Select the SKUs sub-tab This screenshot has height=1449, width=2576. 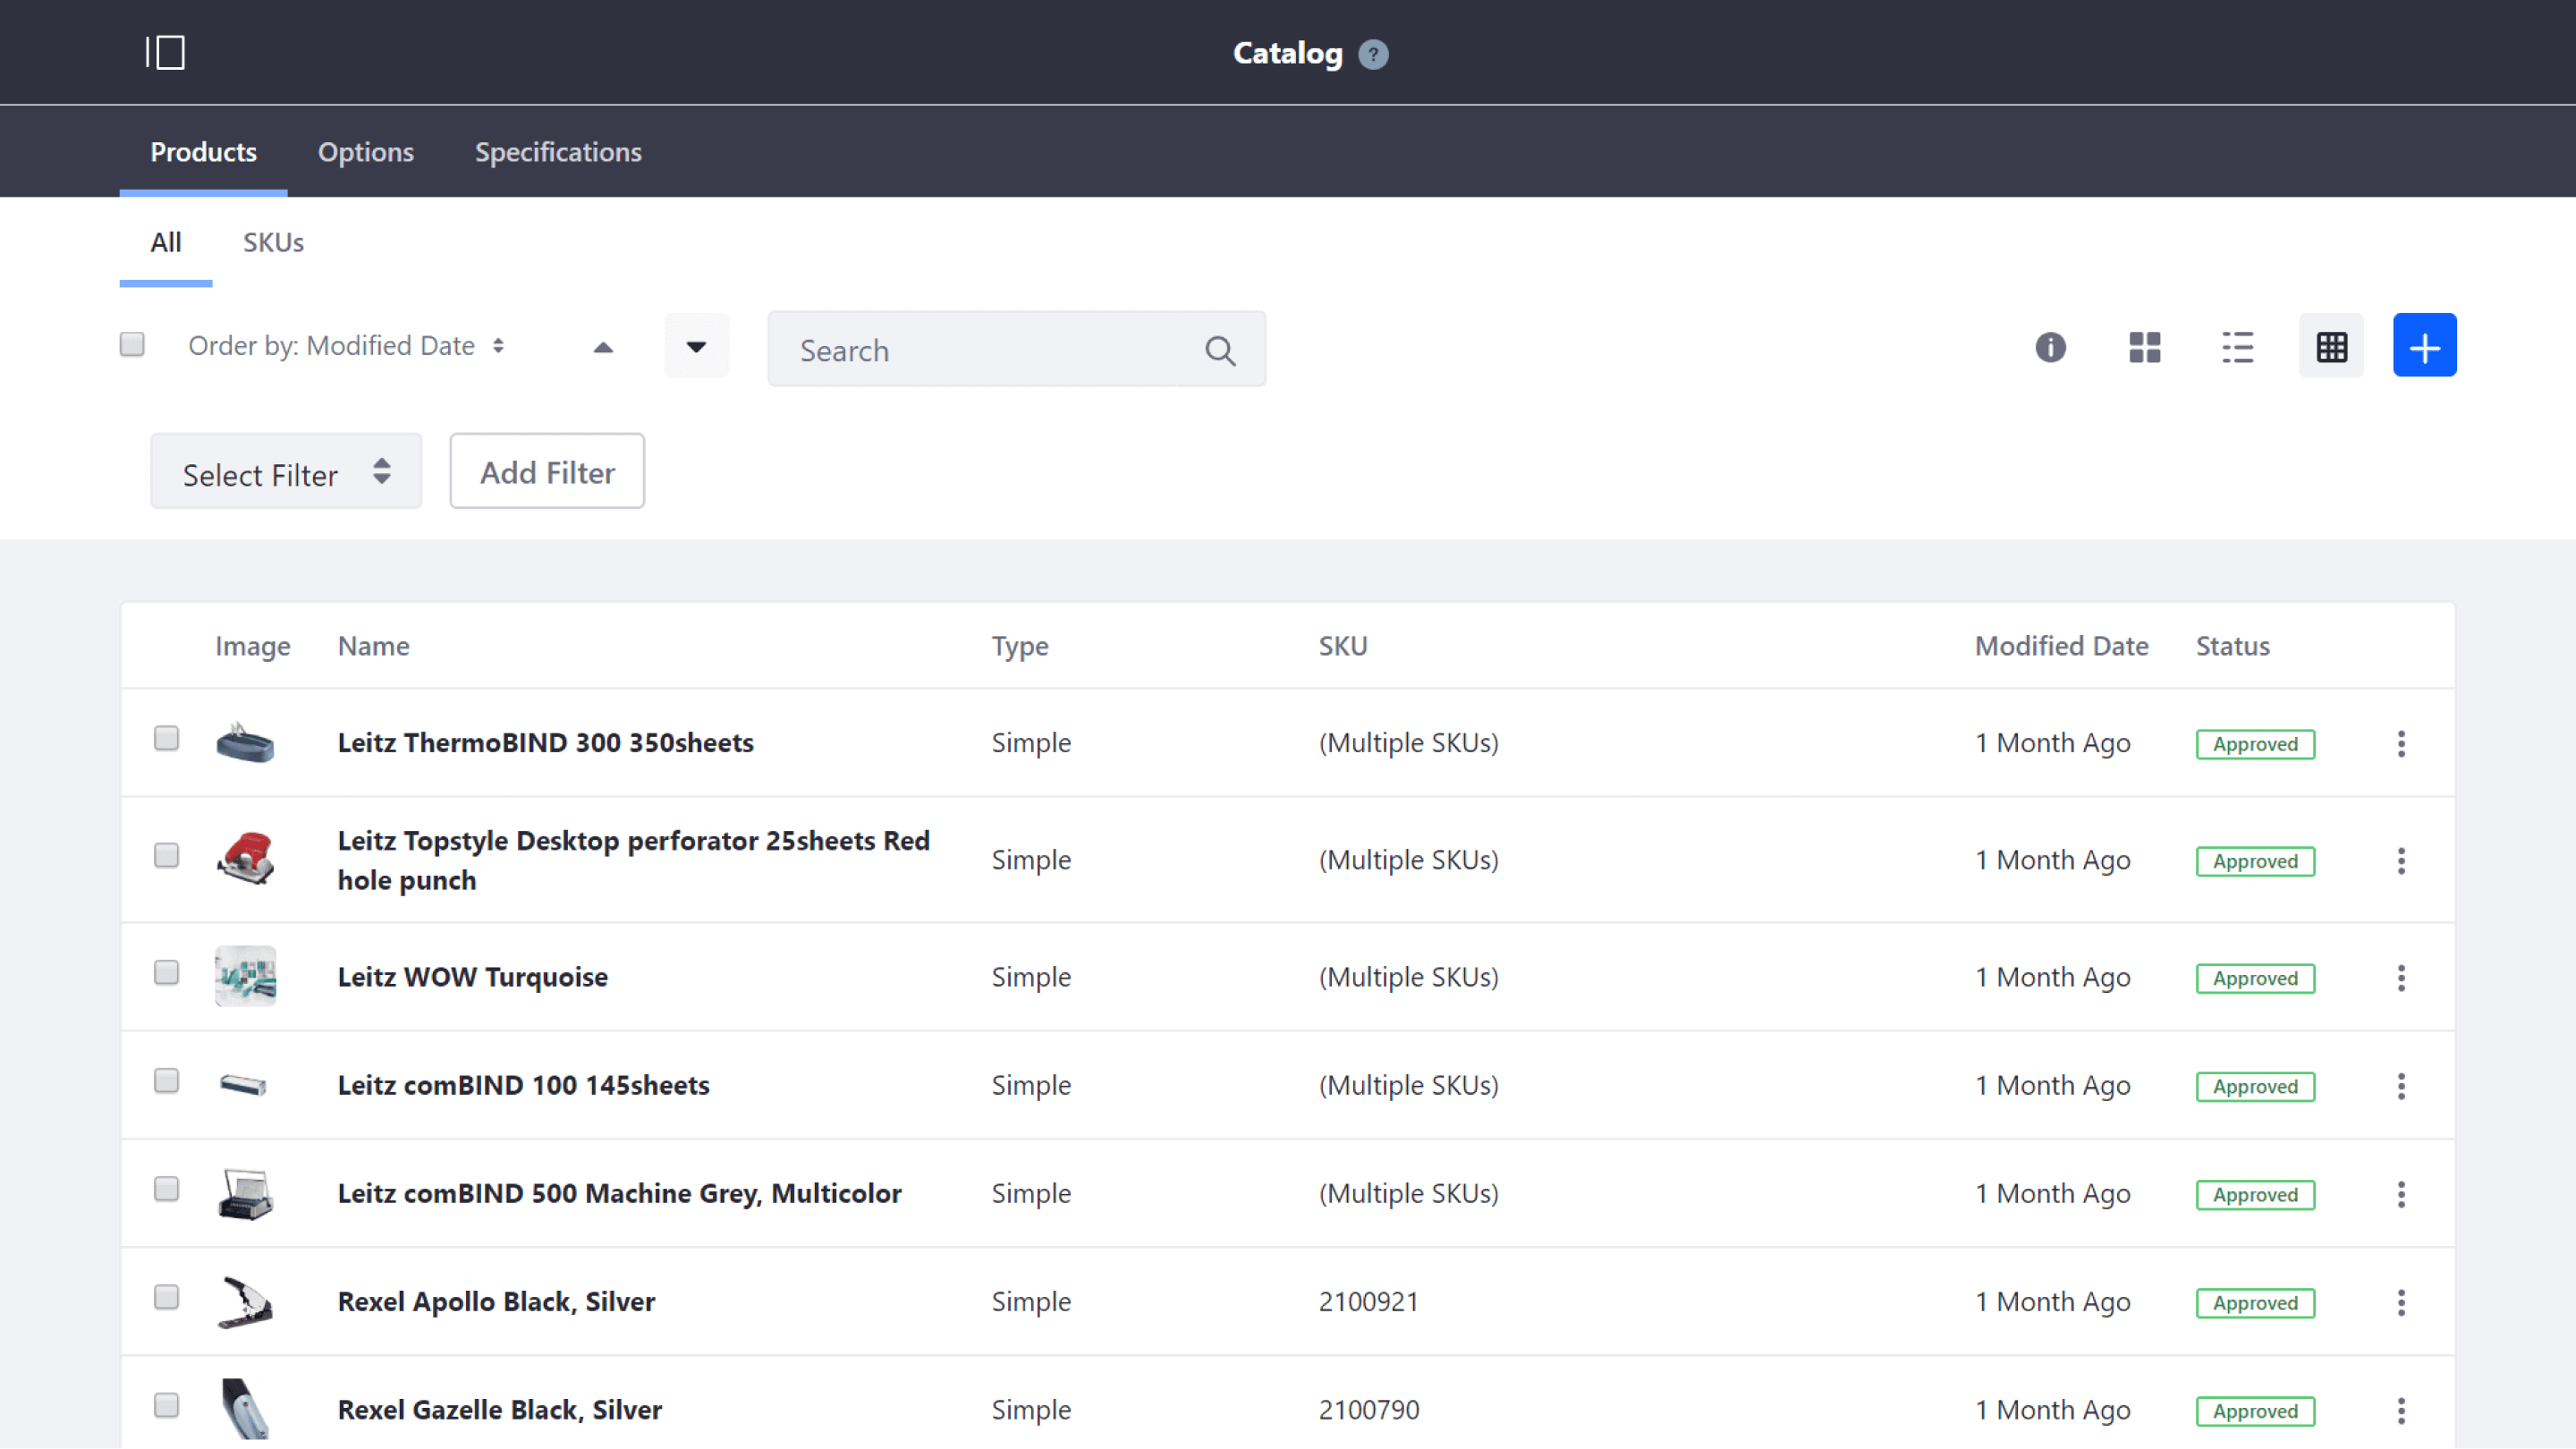(x=273, y=242)
